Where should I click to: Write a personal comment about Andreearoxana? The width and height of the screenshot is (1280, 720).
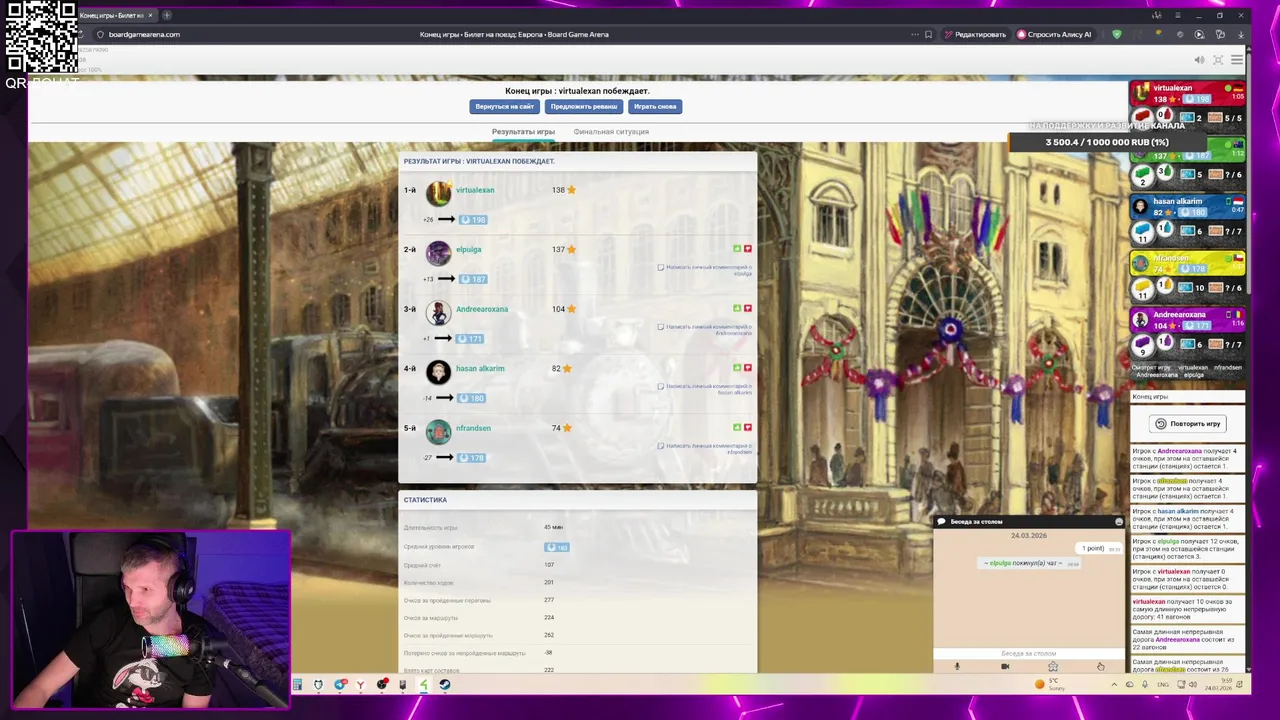705,329
